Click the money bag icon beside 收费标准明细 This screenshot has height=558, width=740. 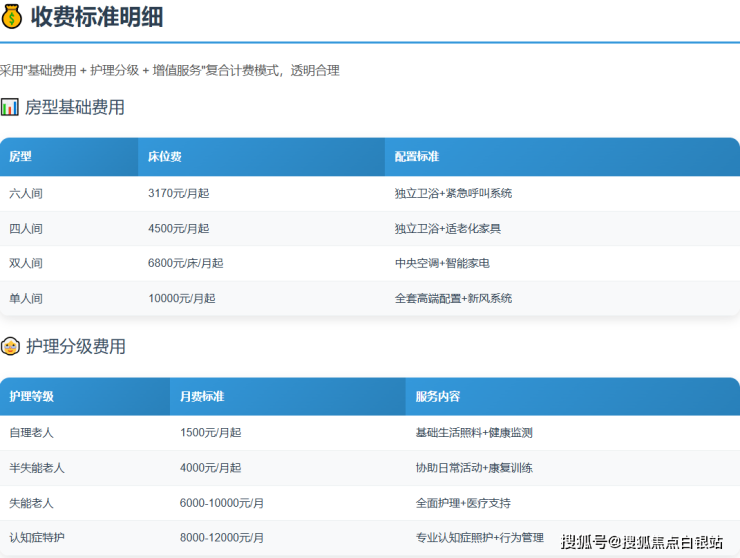[x=12, y=17]
